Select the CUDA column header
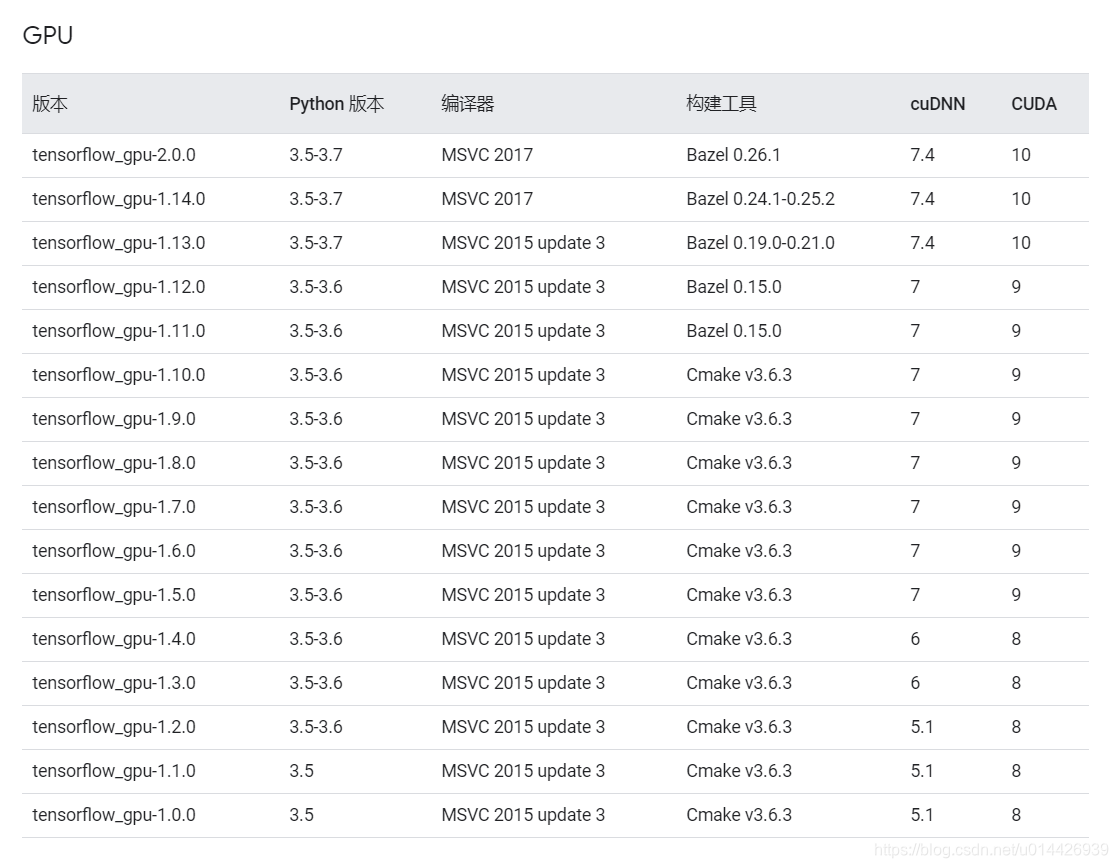This screenshot has height=868, width=1118. tap(1034, 104)
